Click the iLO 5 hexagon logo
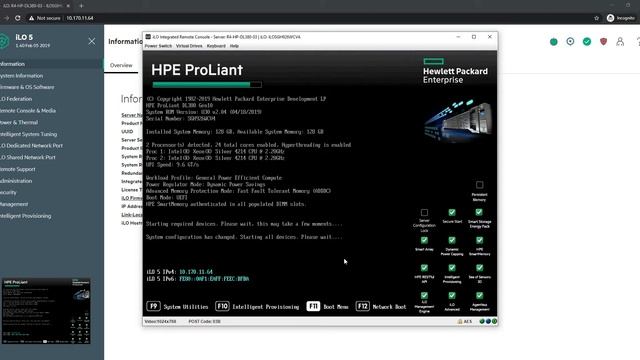 tap(4, 41)
